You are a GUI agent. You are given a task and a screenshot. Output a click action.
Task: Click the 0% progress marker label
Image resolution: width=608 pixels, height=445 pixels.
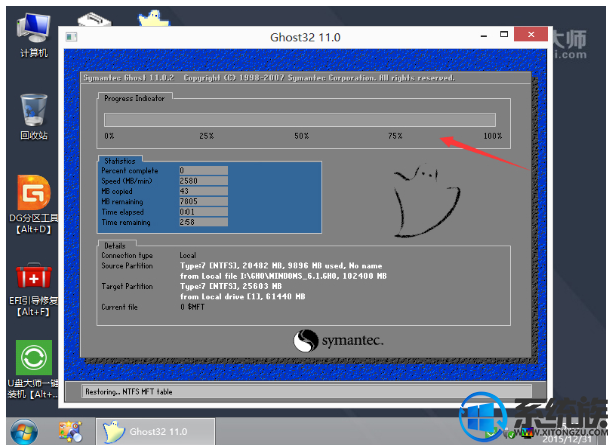[109, 136]
